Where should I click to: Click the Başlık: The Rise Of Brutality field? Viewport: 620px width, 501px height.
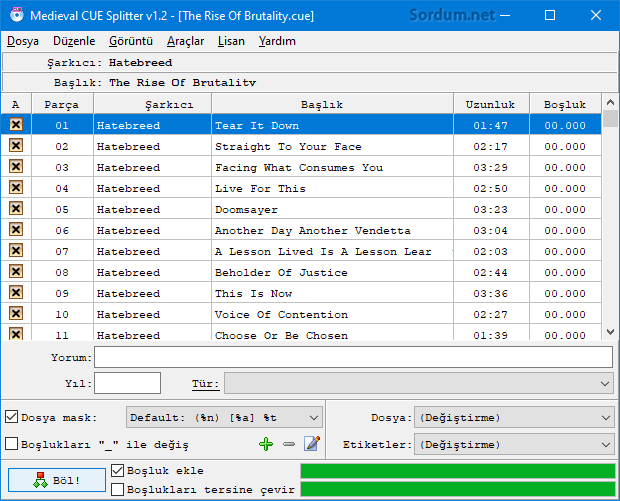[310, 82]
